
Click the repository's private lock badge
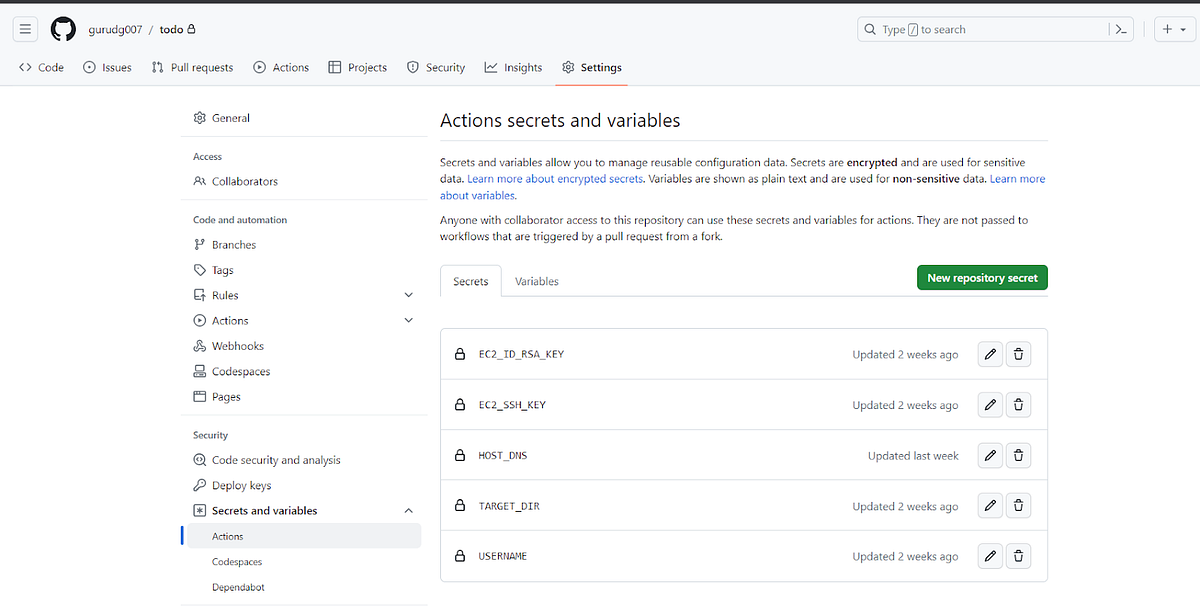tap(190, 29)
